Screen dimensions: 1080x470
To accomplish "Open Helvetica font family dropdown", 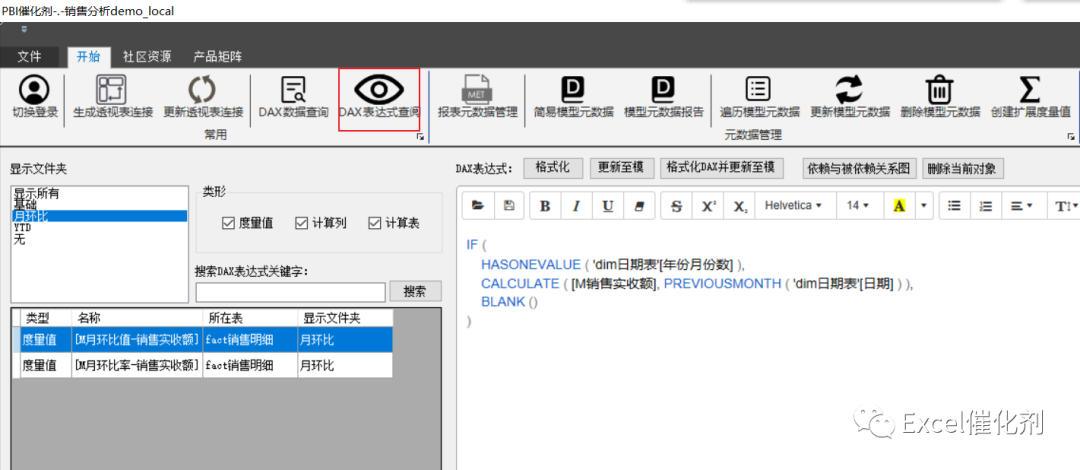I will coord(793,205).
